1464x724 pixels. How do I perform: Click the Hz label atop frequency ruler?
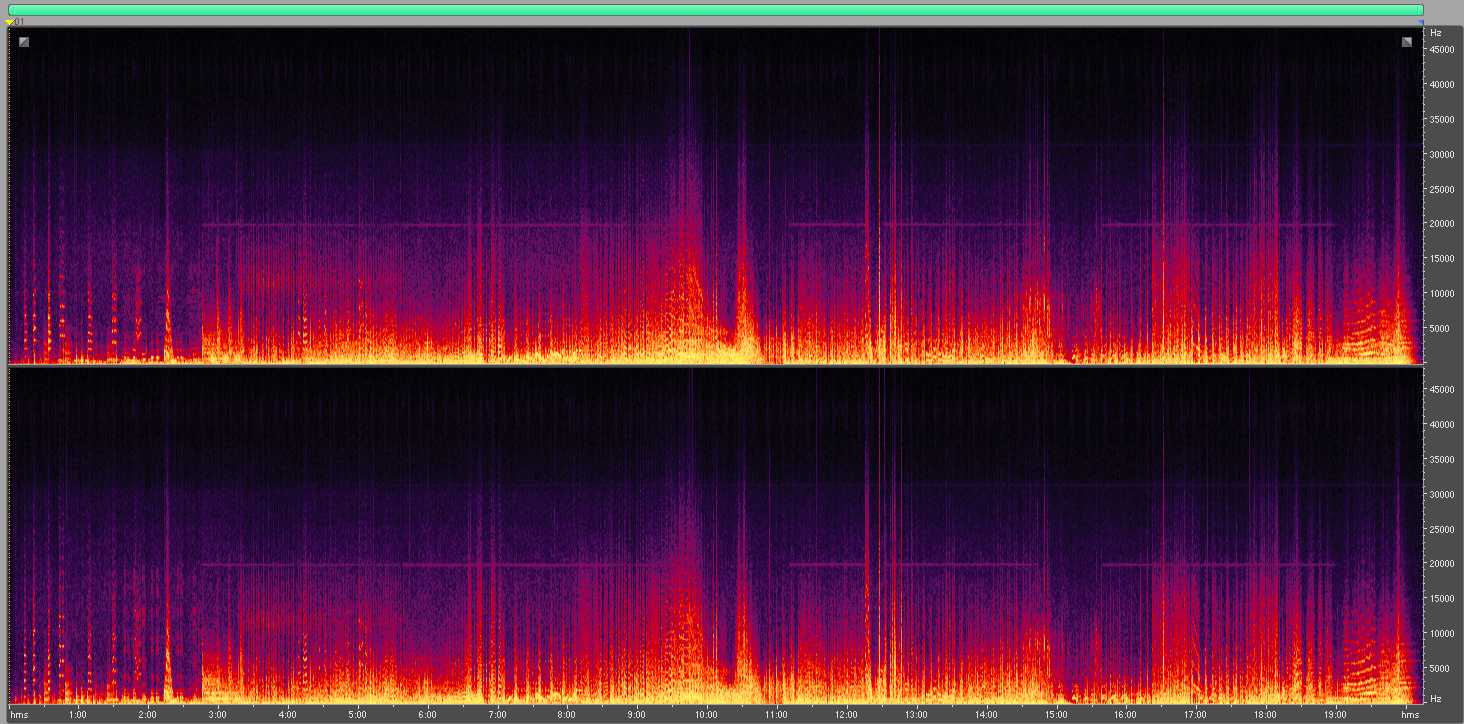(x=1436, y=33)
